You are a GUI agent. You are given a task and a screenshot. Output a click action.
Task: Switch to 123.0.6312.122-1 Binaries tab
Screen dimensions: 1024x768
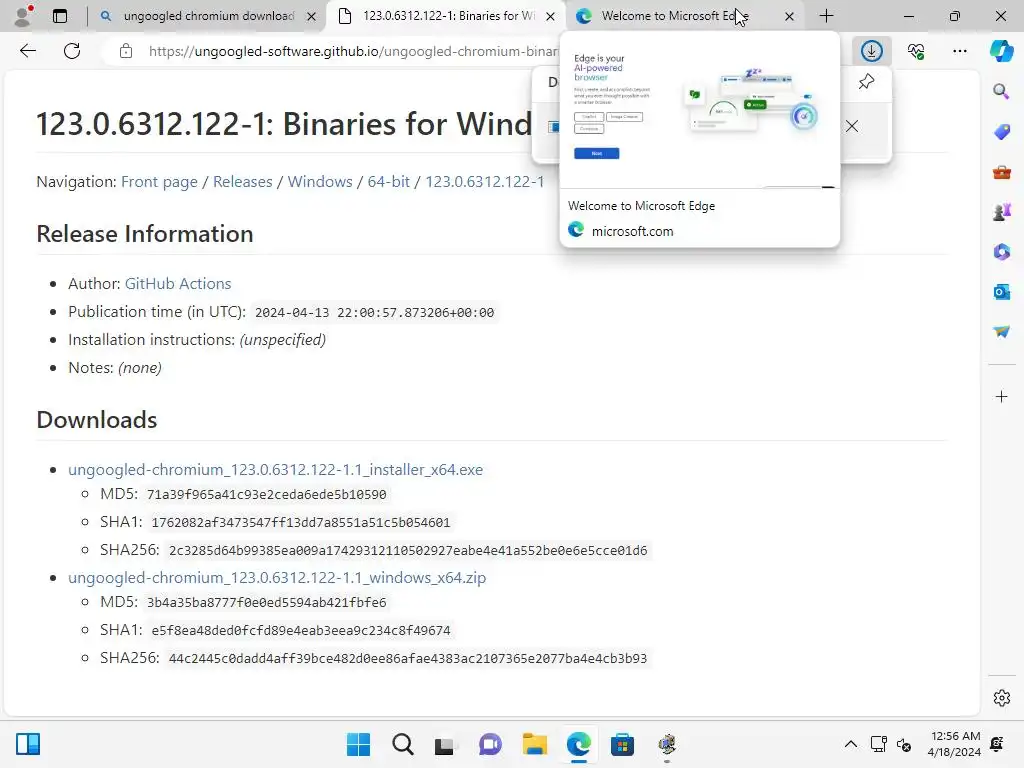(x=447, y=16)
